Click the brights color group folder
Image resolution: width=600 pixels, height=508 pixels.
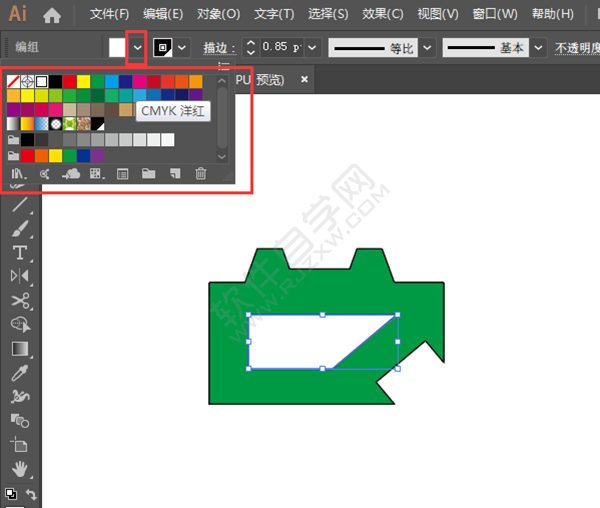(x=13, y=156)
